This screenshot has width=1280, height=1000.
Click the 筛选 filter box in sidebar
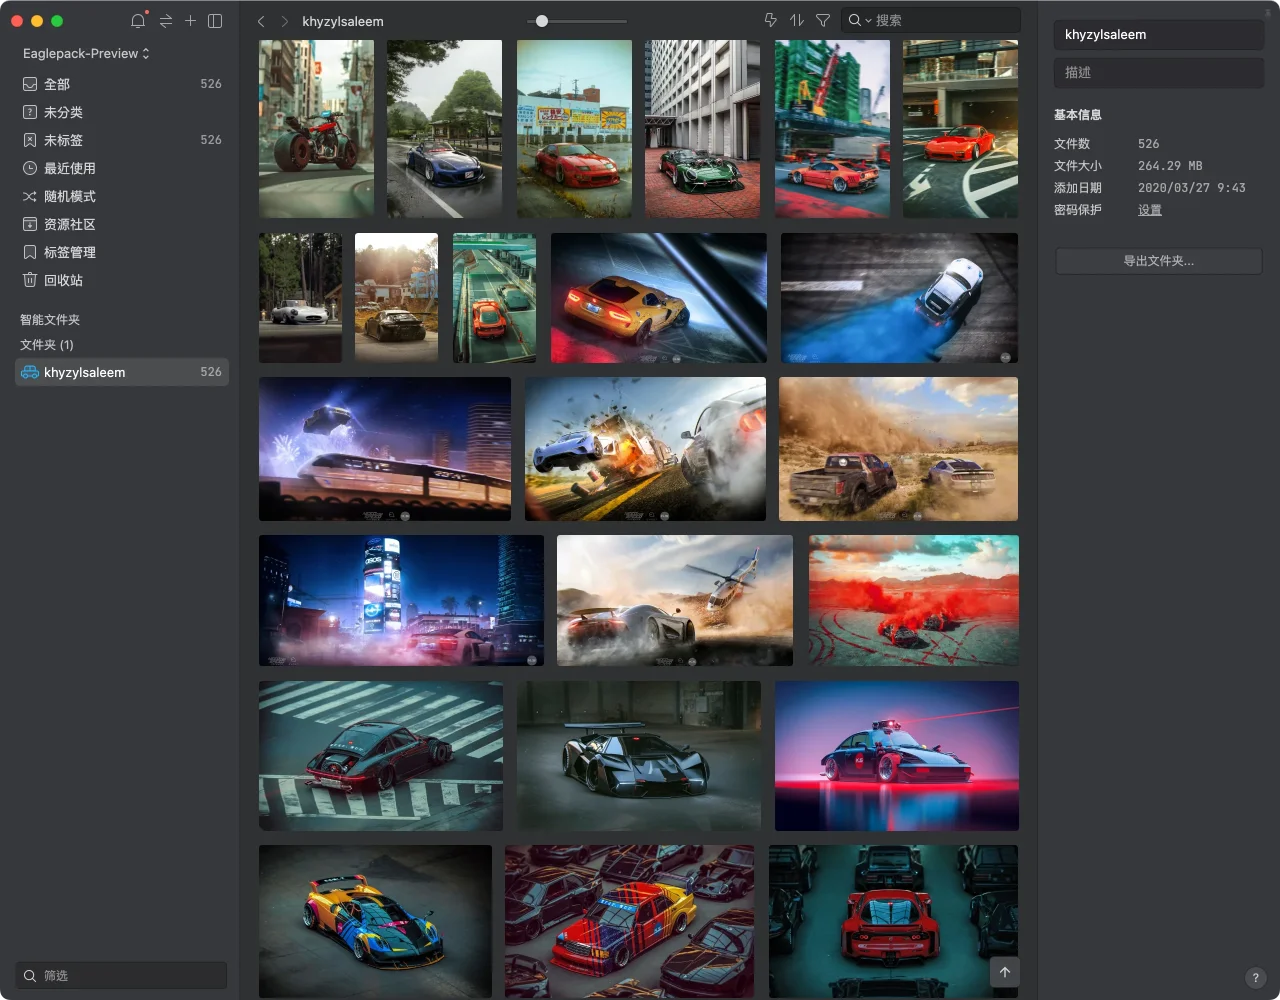point(122,975)
